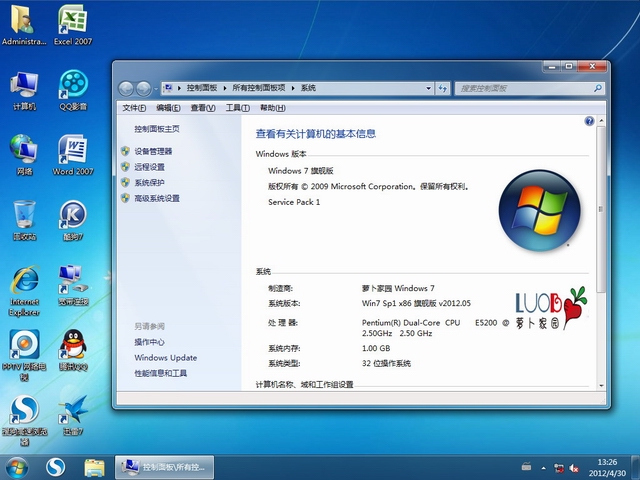Show hidden tray icons arrow
The image size is (640, 480).
(544, 468)
